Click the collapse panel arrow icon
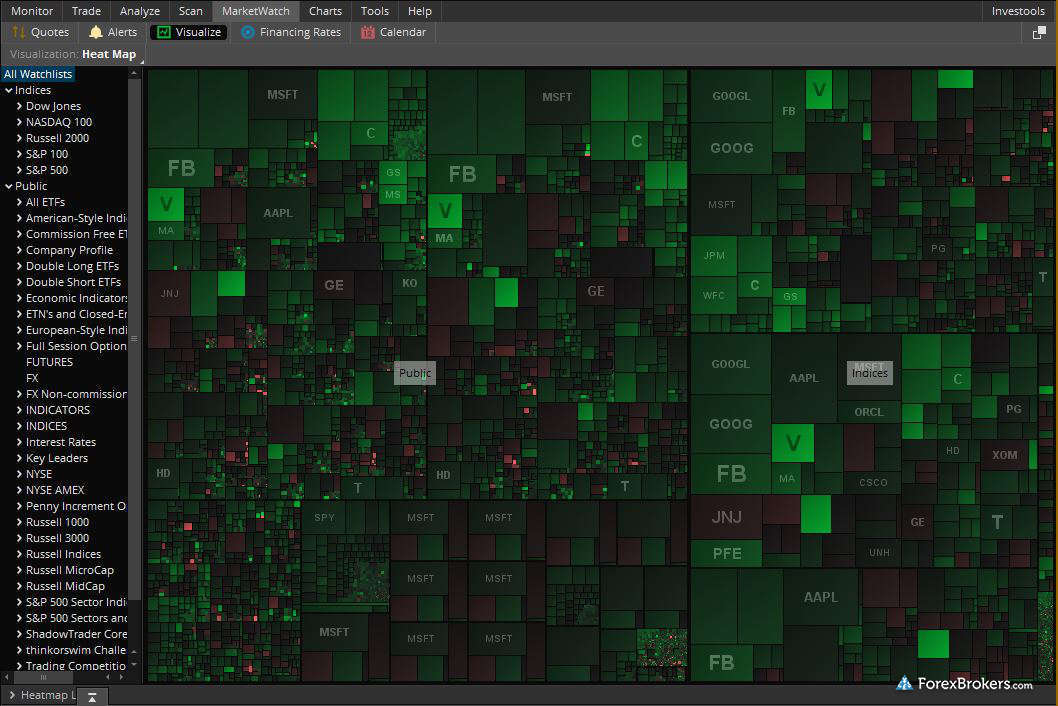Image resolution: width=1058 pixels, height=706 pixels. pos(92,697)
